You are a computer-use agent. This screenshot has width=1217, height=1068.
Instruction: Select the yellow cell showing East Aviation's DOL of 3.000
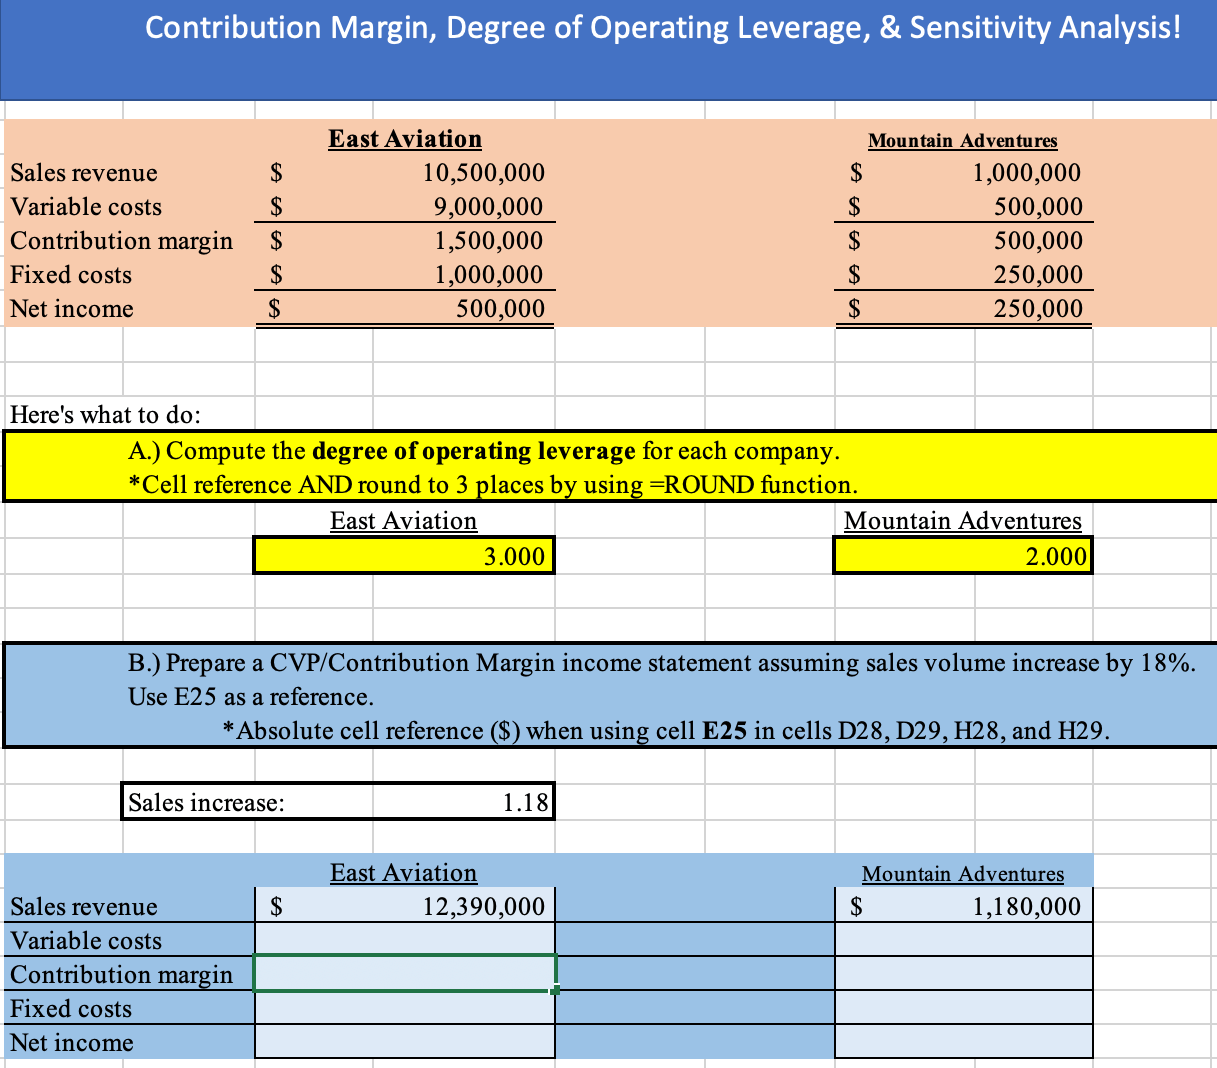pos(403,555)
